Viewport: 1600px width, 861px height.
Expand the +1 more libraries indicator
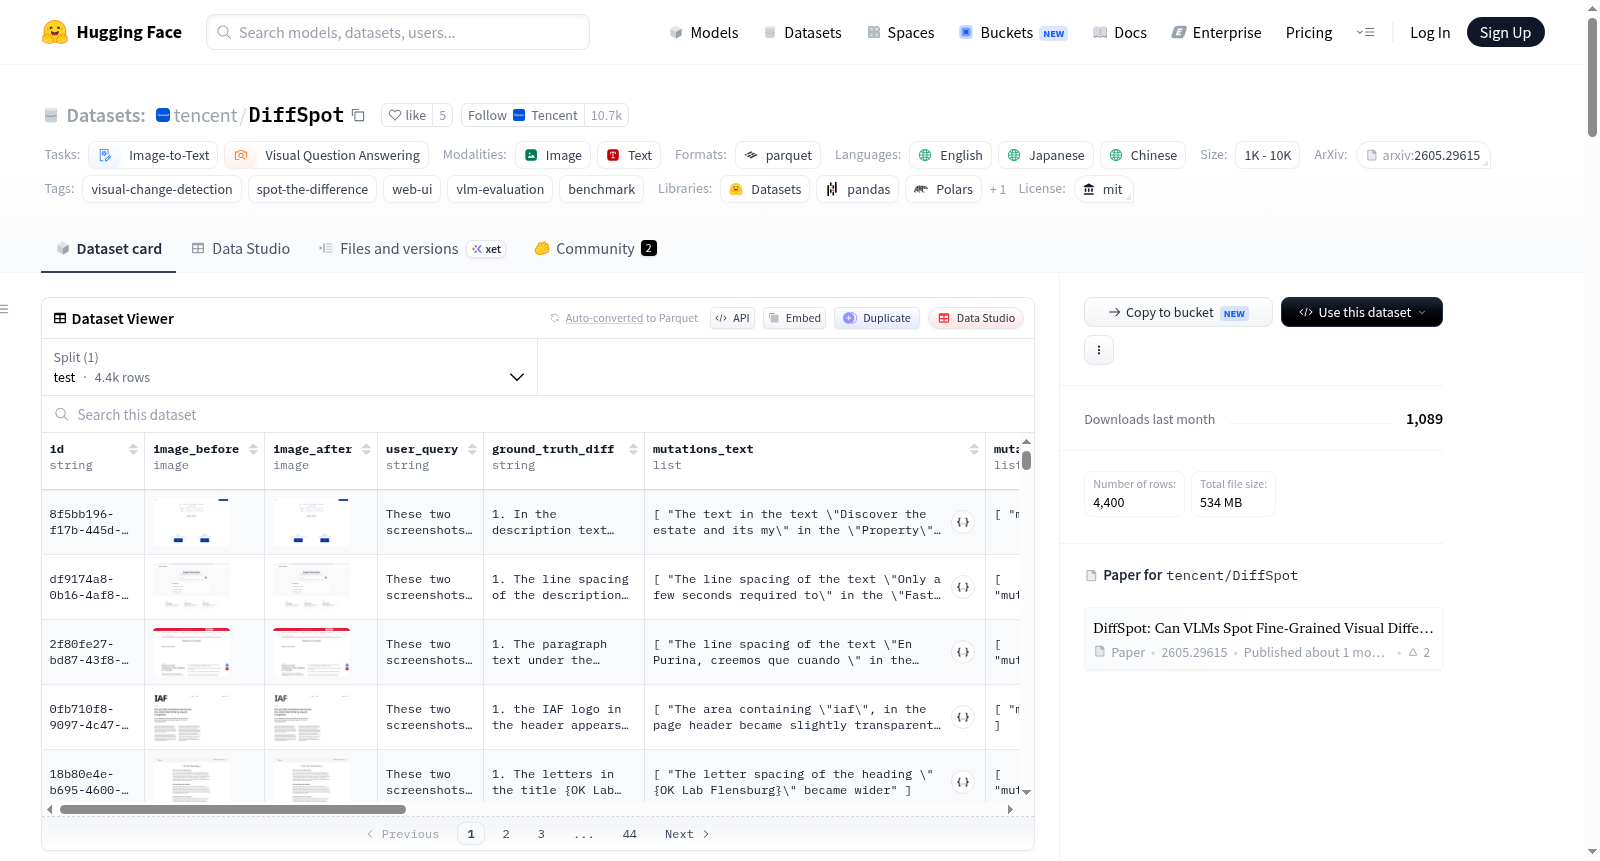(x=997, y=189)
